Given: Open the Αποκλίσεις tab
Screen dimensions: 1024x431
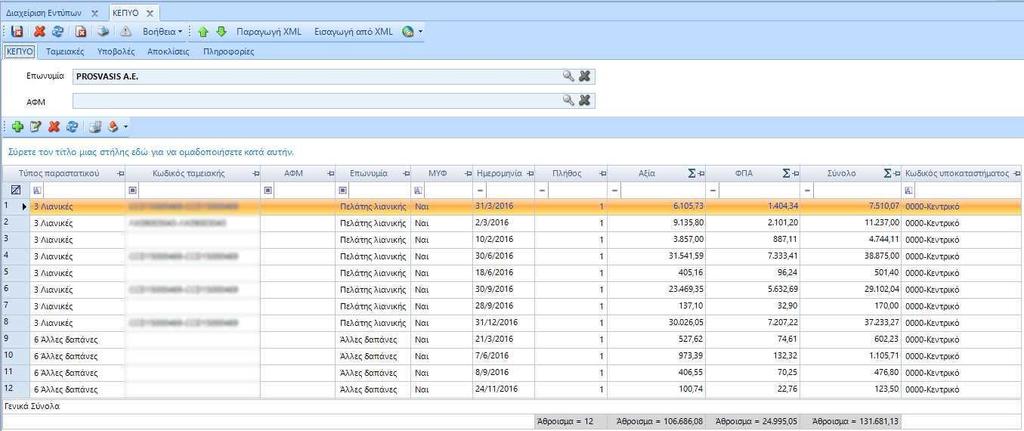Looking at the screenshot, I should point(168,51).
